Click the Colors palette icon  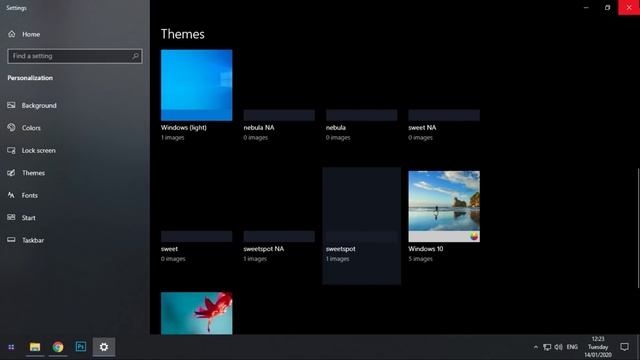point(11,128)
